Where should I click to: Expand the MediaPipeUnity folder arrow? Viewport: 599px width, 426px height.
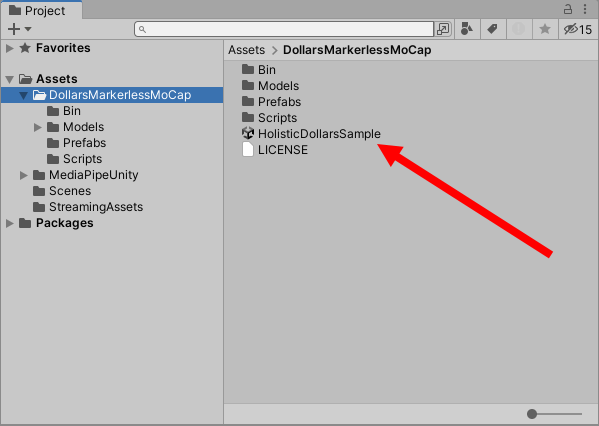tap(24, 175)
